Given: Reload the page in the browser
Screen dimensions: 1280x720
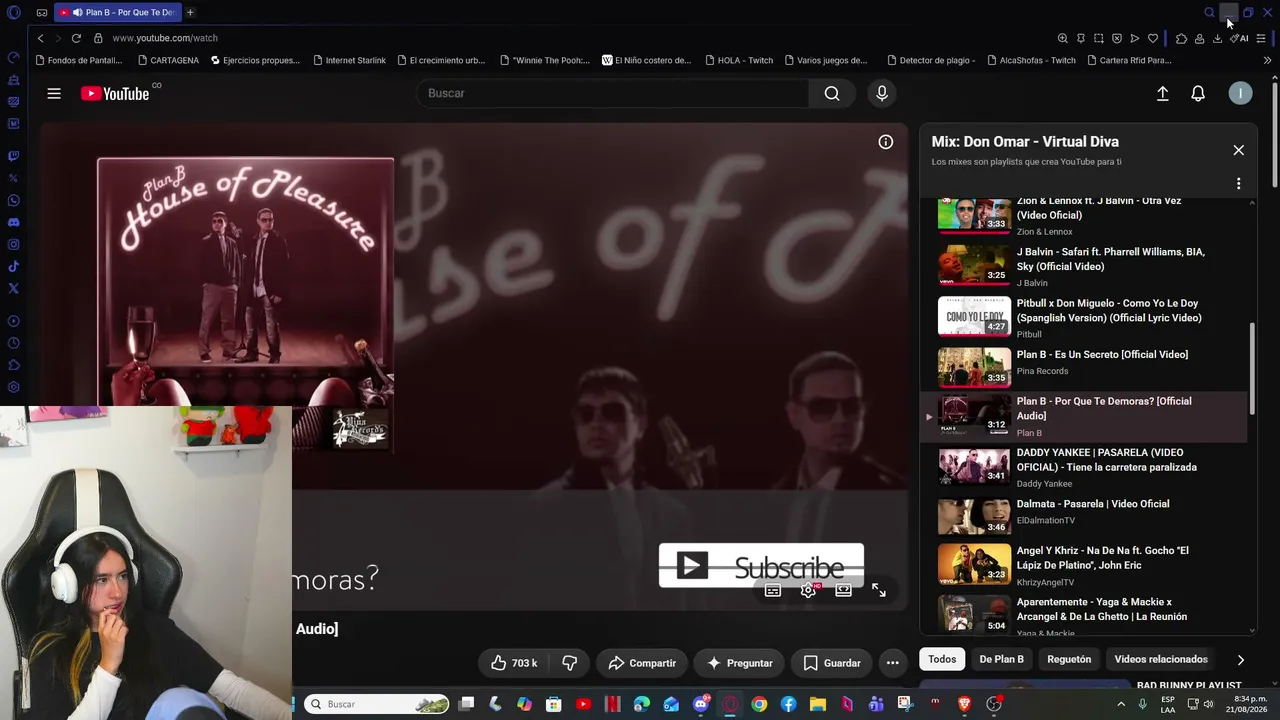Looking at the screenshot, I should coord(76,38).
